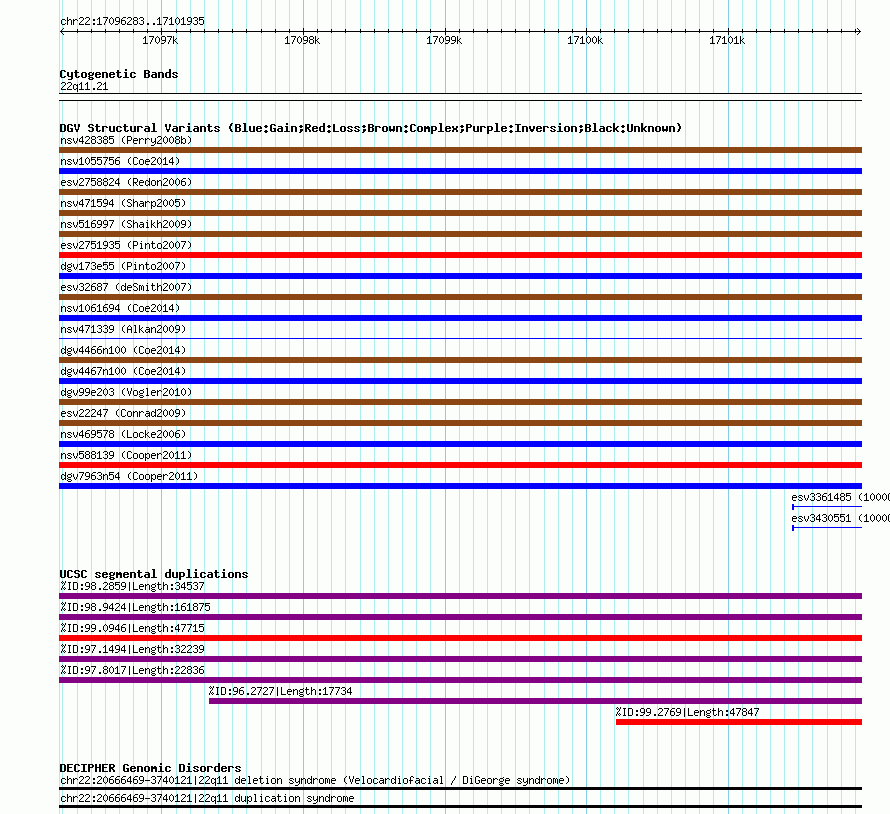The width and height of the screenshot is (890, 814).
Task: Select nsv469578 (Locke2006) label
Action: [x=123, y=434]
